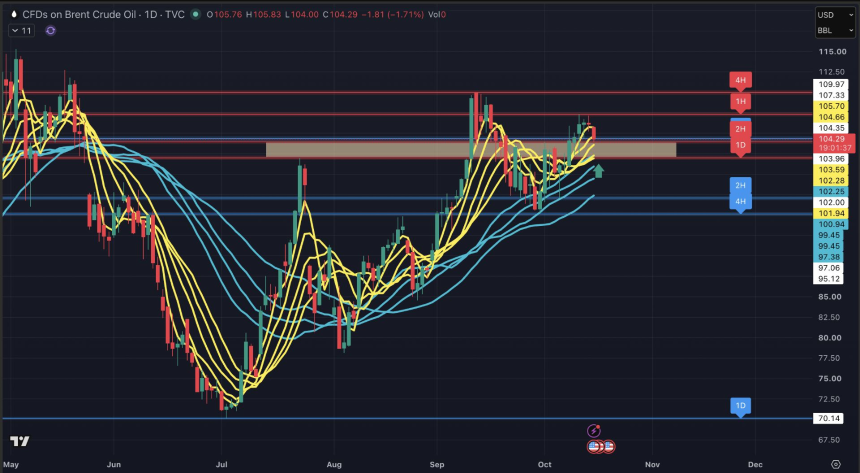
Task: Click the CFDs on Brent Crude Oil title
Action: [x=79, y=14]
